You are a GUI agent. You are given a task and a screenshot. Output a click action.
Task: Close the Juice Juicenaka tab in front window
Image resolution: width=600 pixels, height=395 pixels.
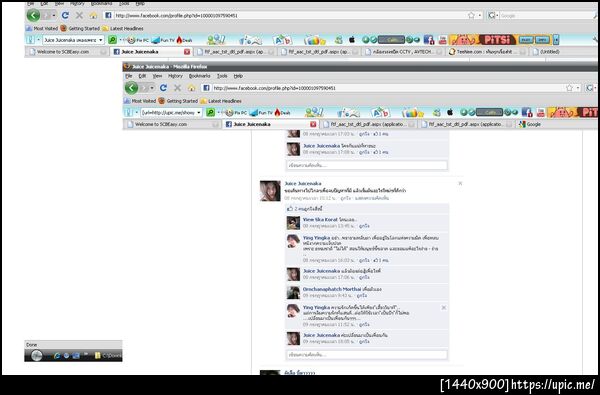(313, 124)
